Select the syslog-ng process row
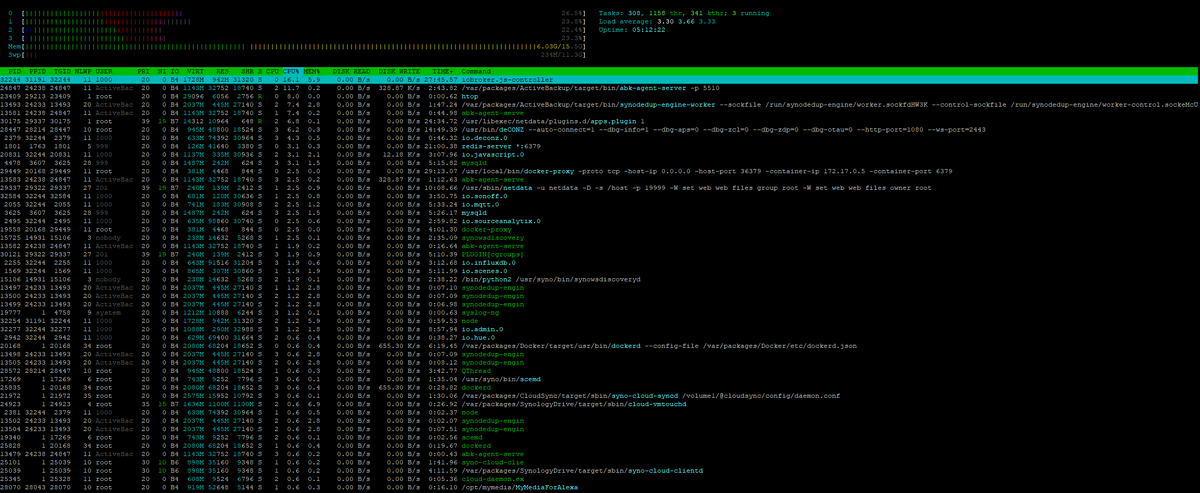Viewport: 1200px width, 493px height. 479,315
